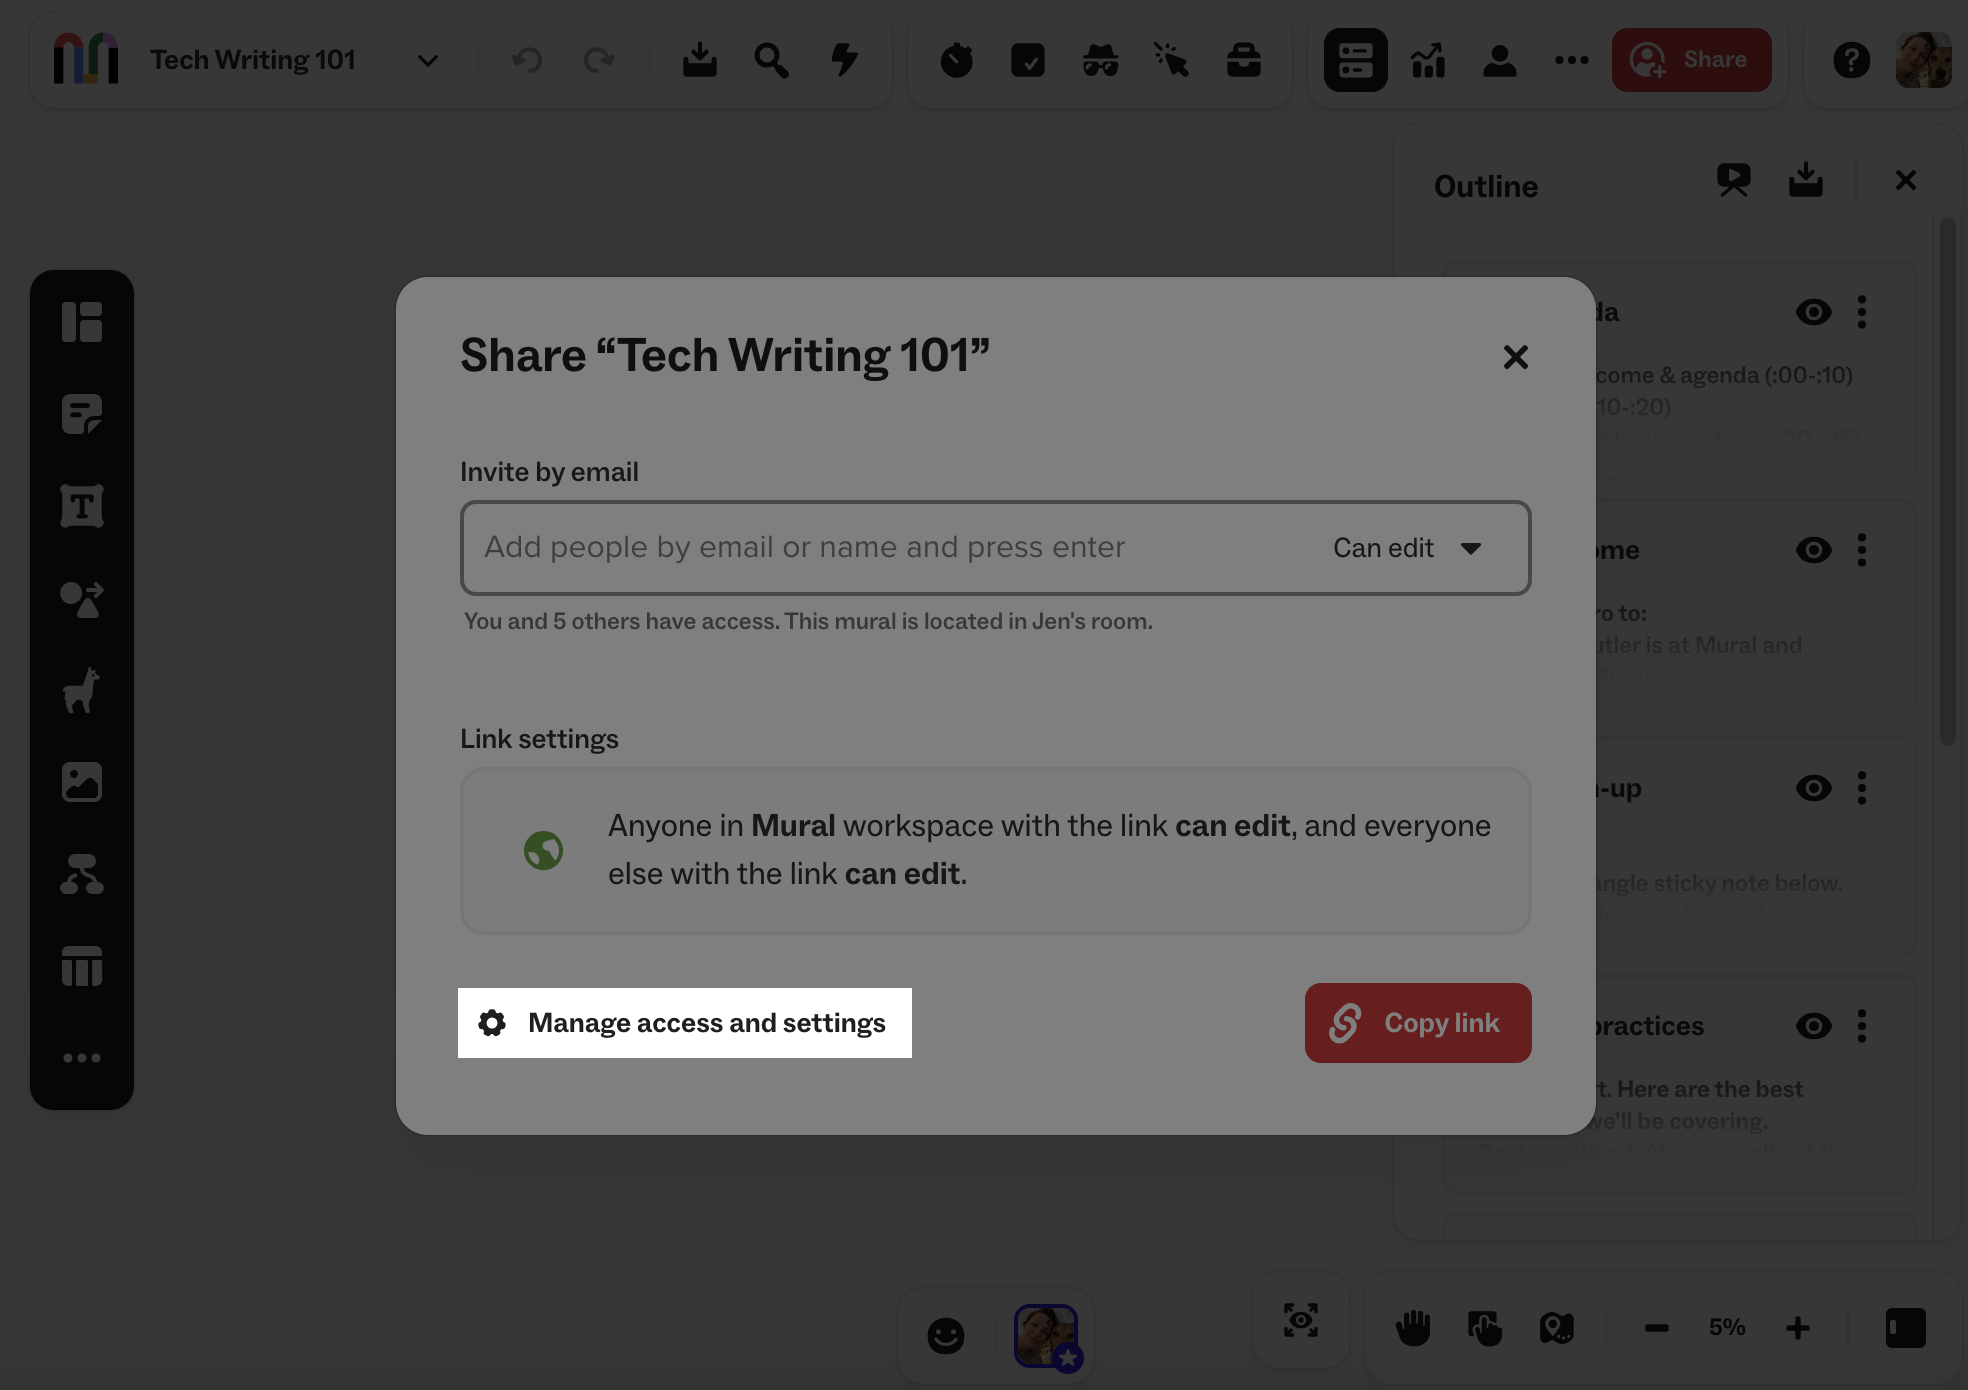The image size is (1968, 1390).
Task: Toggle eye icon on second outline item
Action: pos(1813,550)
